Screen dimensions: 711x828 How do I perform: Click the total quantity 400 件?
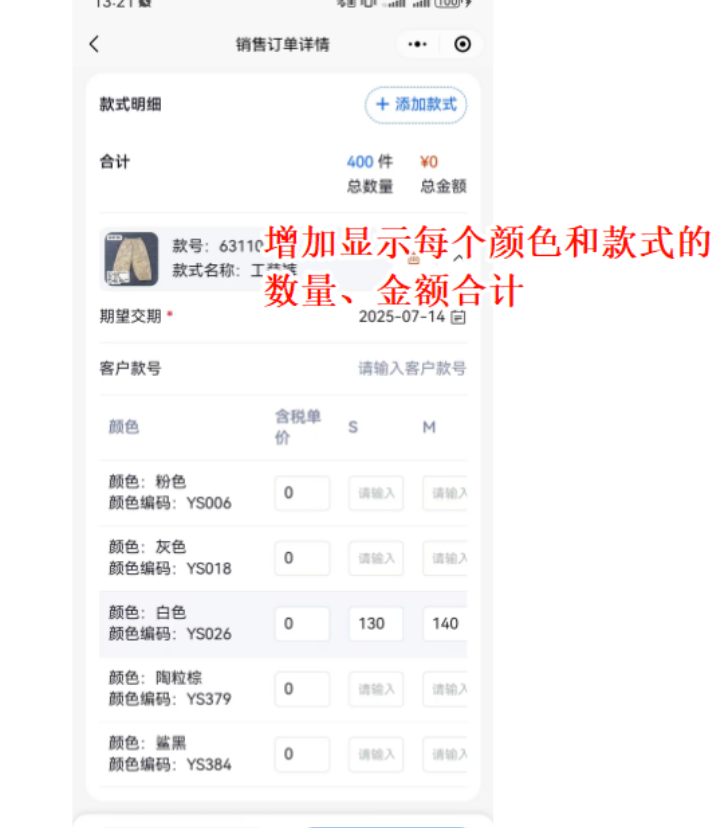click(370, 162)
